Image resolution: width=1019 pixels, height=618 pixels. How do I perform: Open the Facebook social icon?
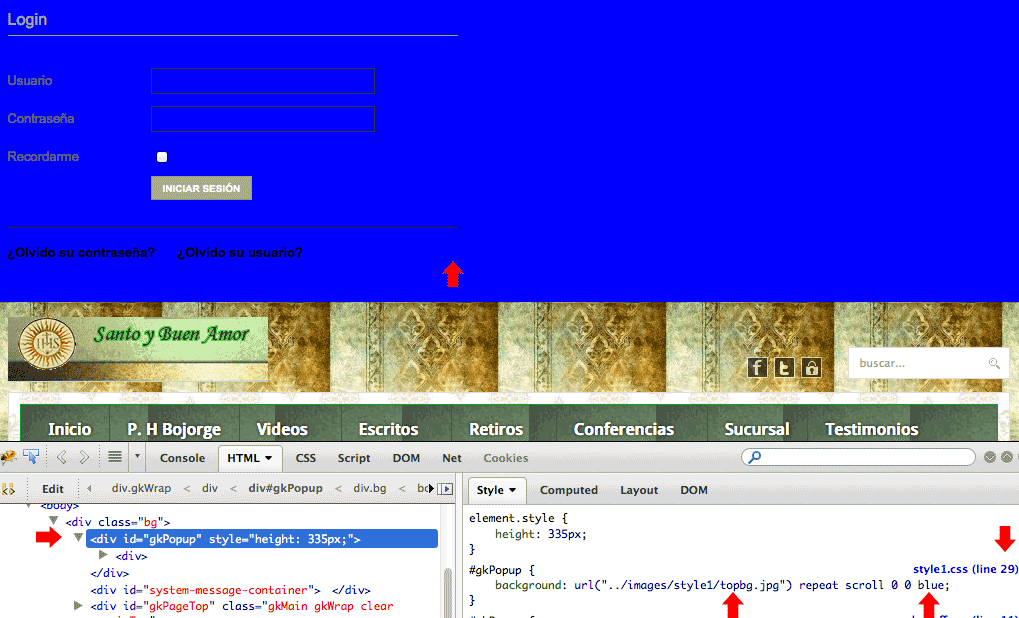coord(757,368)
